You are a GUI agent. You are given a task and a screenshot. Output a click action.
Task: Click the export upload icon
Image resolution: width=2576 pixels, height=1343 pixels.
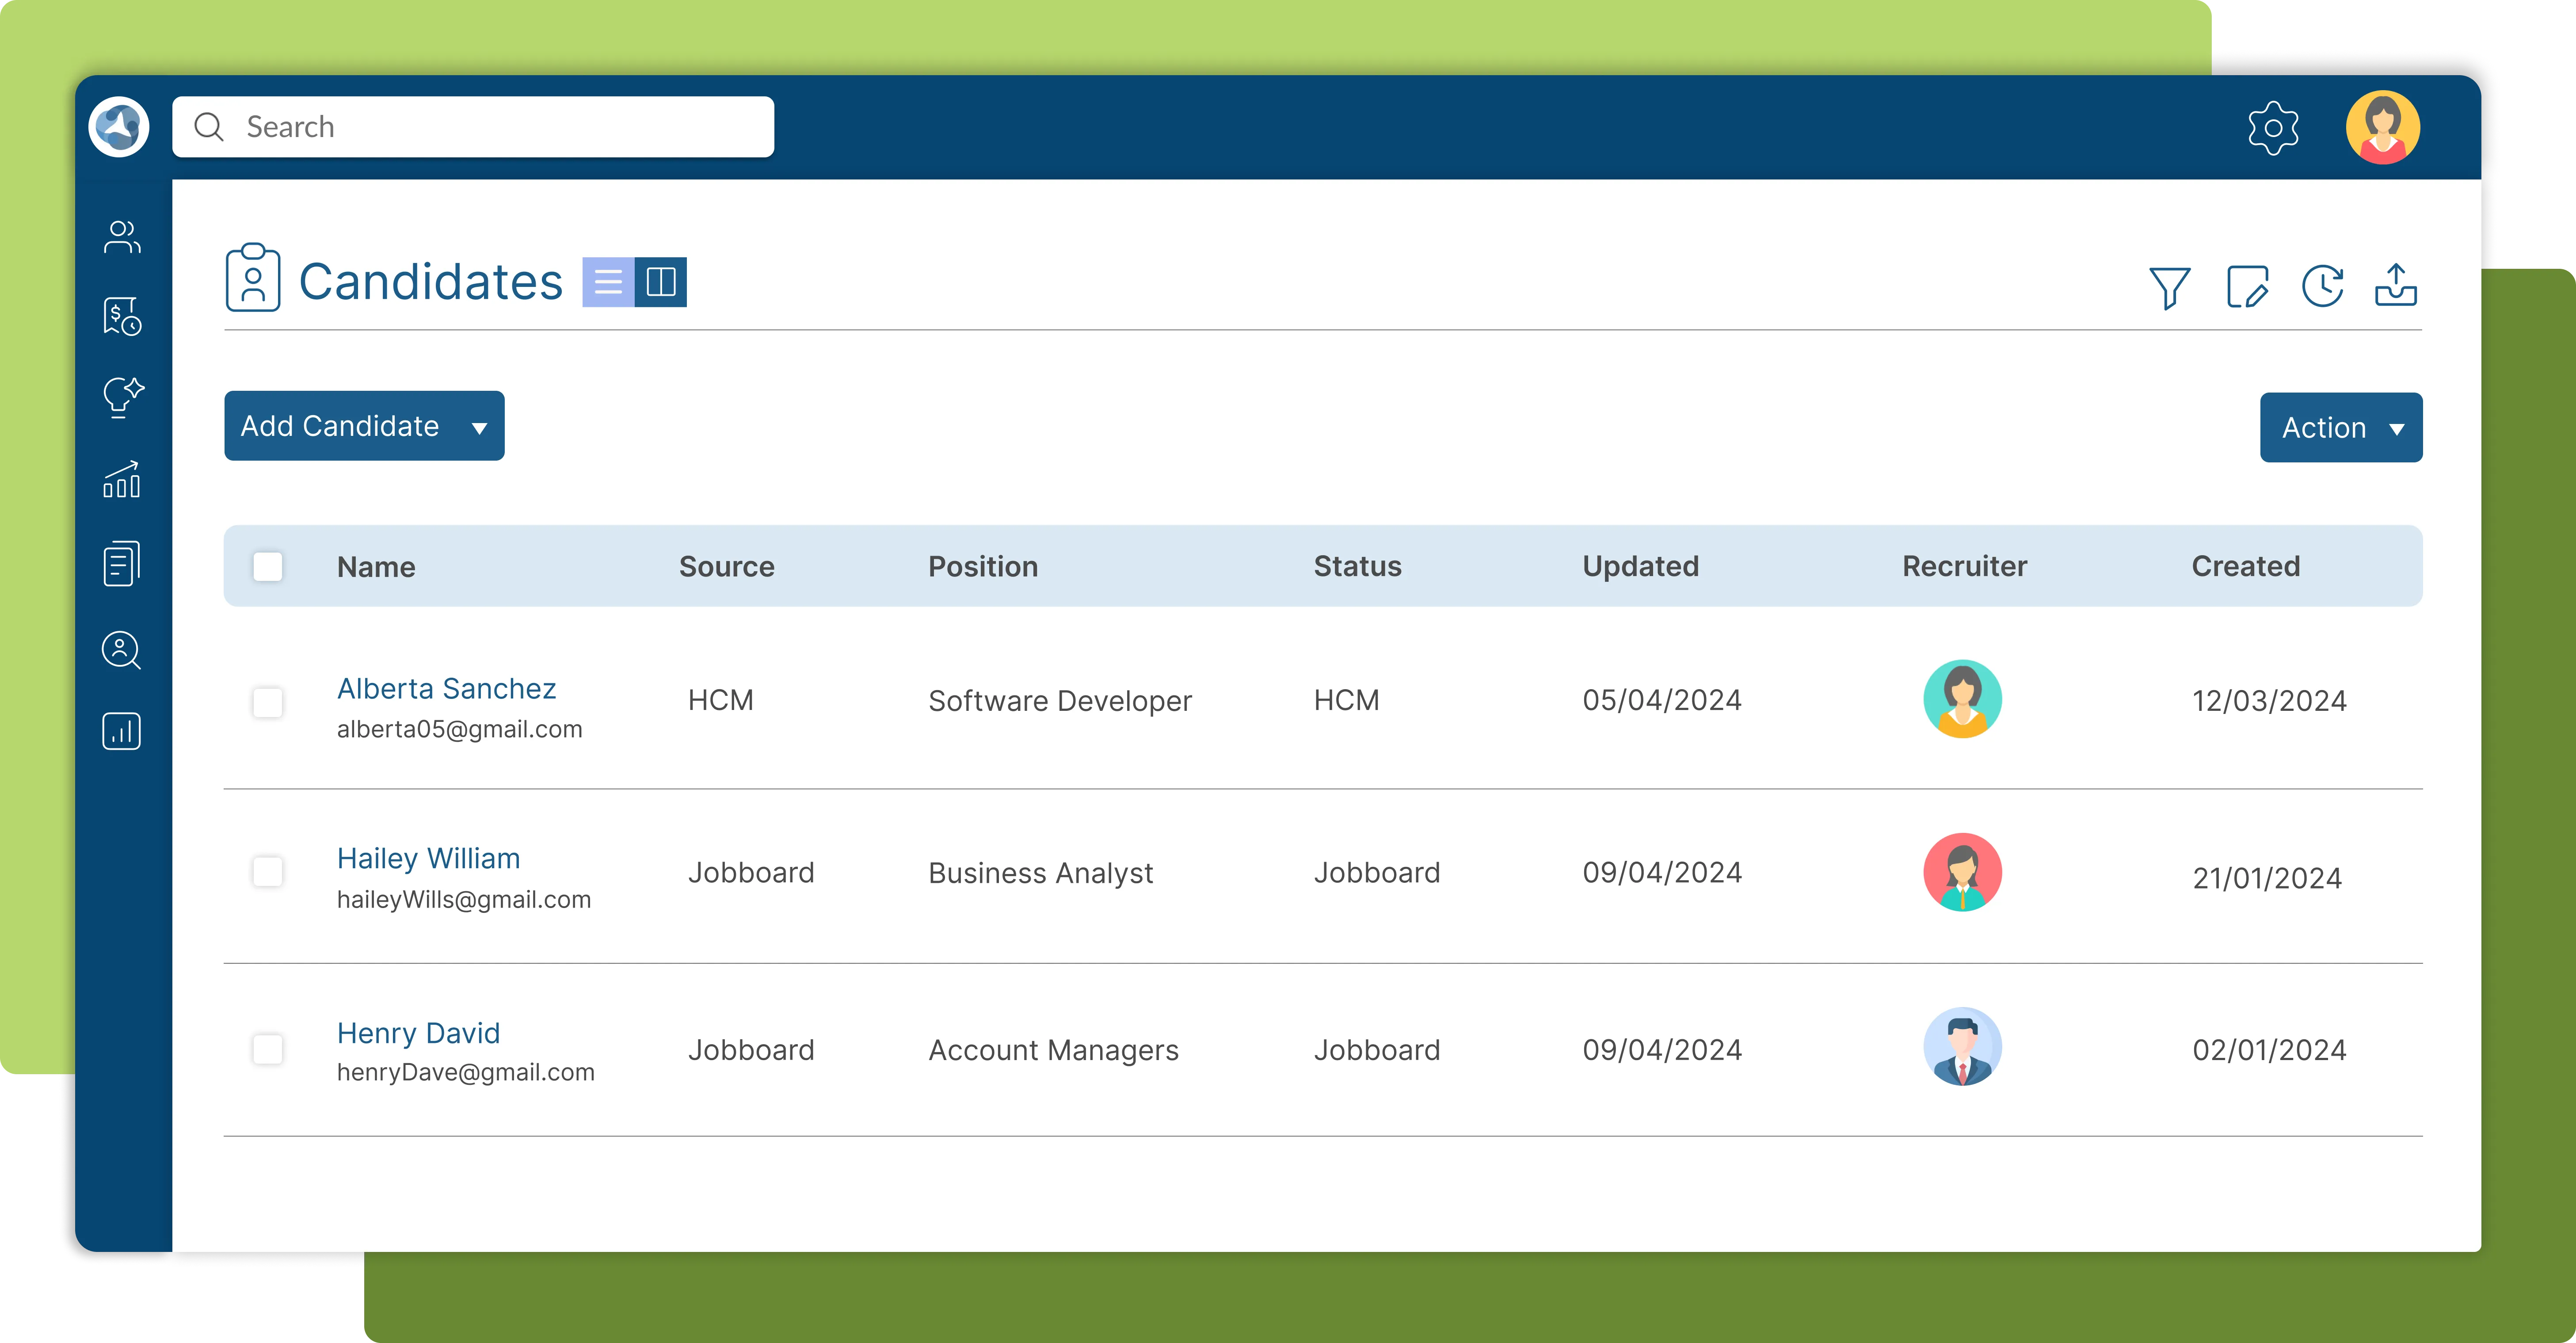tap(2396, 285)
